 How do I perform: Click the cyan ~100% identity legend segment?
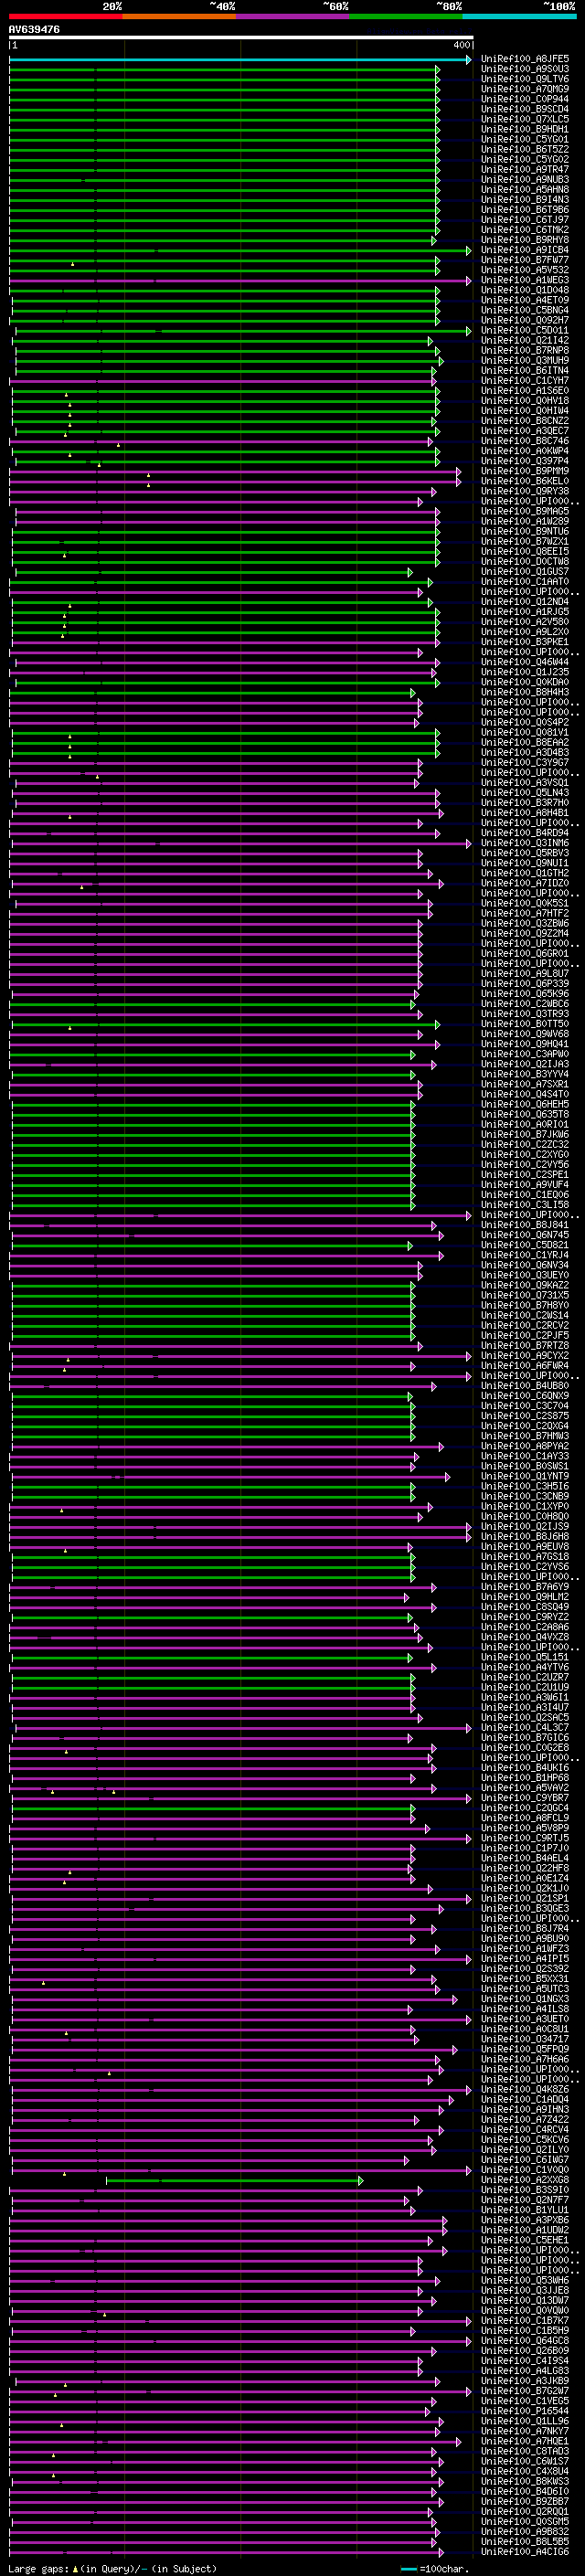tap(519, 16)
